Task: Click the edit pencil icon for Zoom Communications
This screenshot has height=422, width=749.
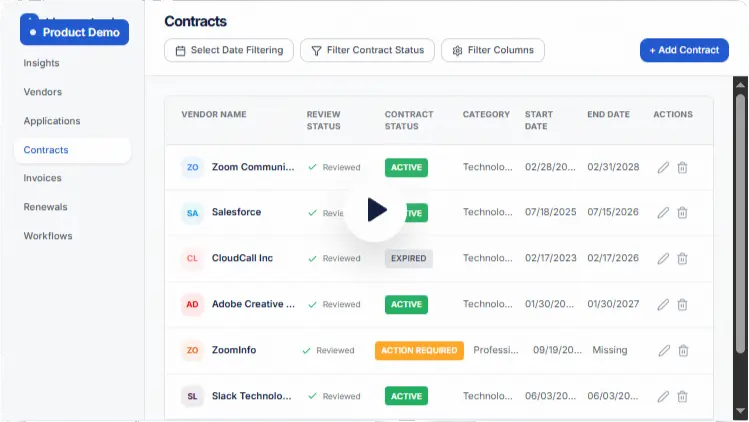Action: tap(663, 168)
